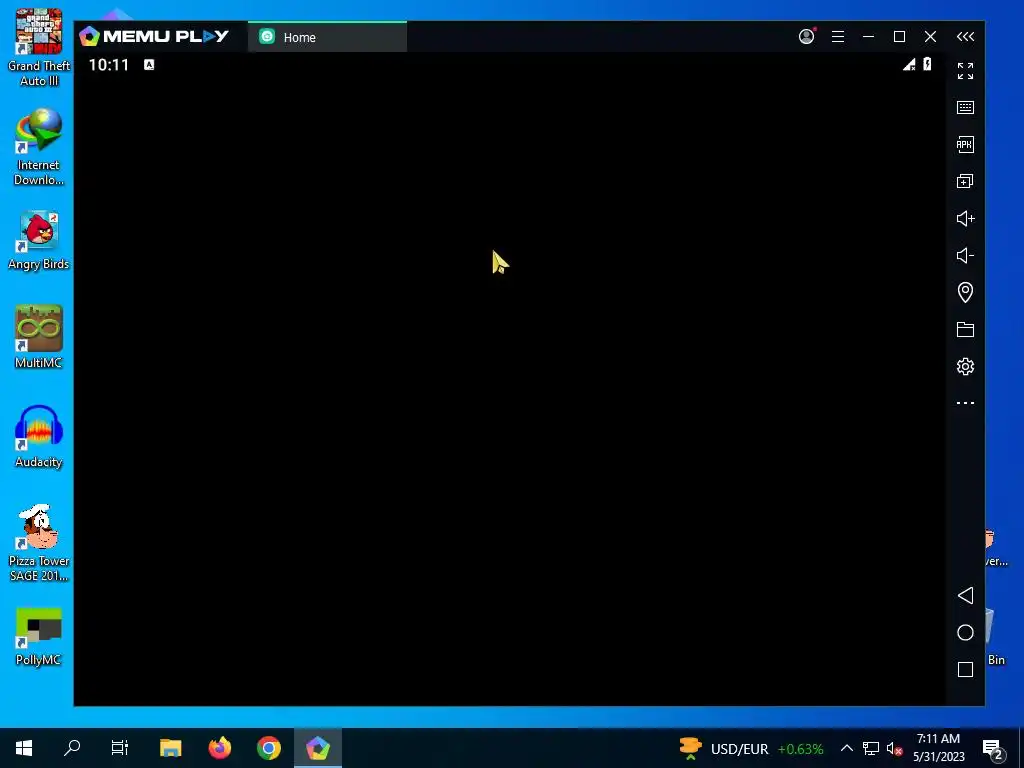Open taskbar search
The height and width of the screenshot is (768, 1024).
pyautogui.click(x=72, y=748)
